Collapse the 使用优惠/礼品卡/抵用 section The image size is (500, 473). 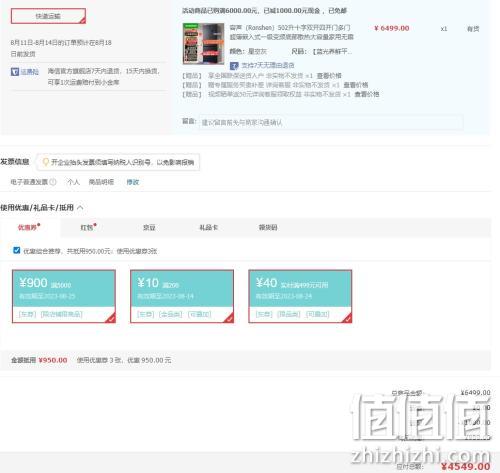[x=80, y=208]
